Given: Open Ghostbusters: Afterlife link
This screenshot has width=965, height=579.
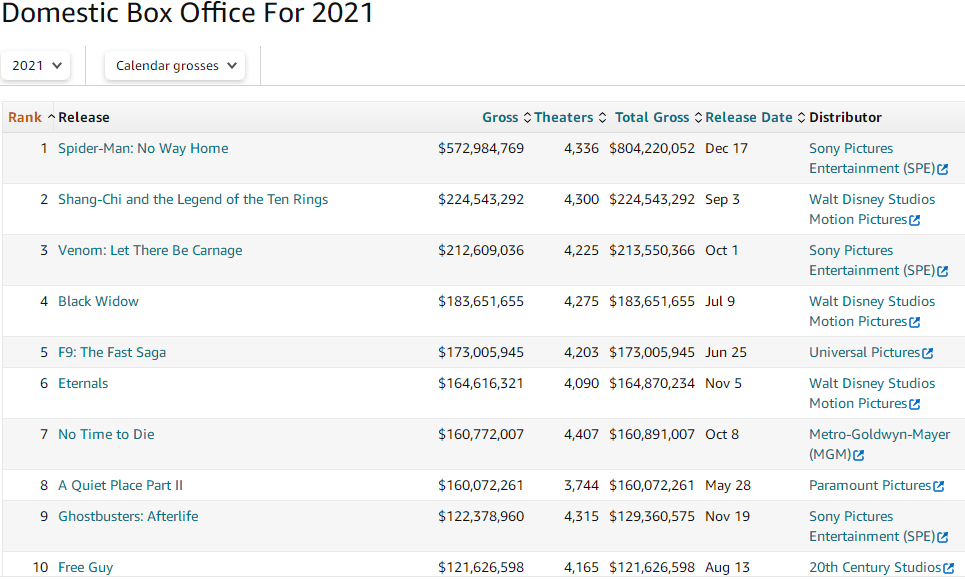Looking at the screenshot, I should [128, 516].
